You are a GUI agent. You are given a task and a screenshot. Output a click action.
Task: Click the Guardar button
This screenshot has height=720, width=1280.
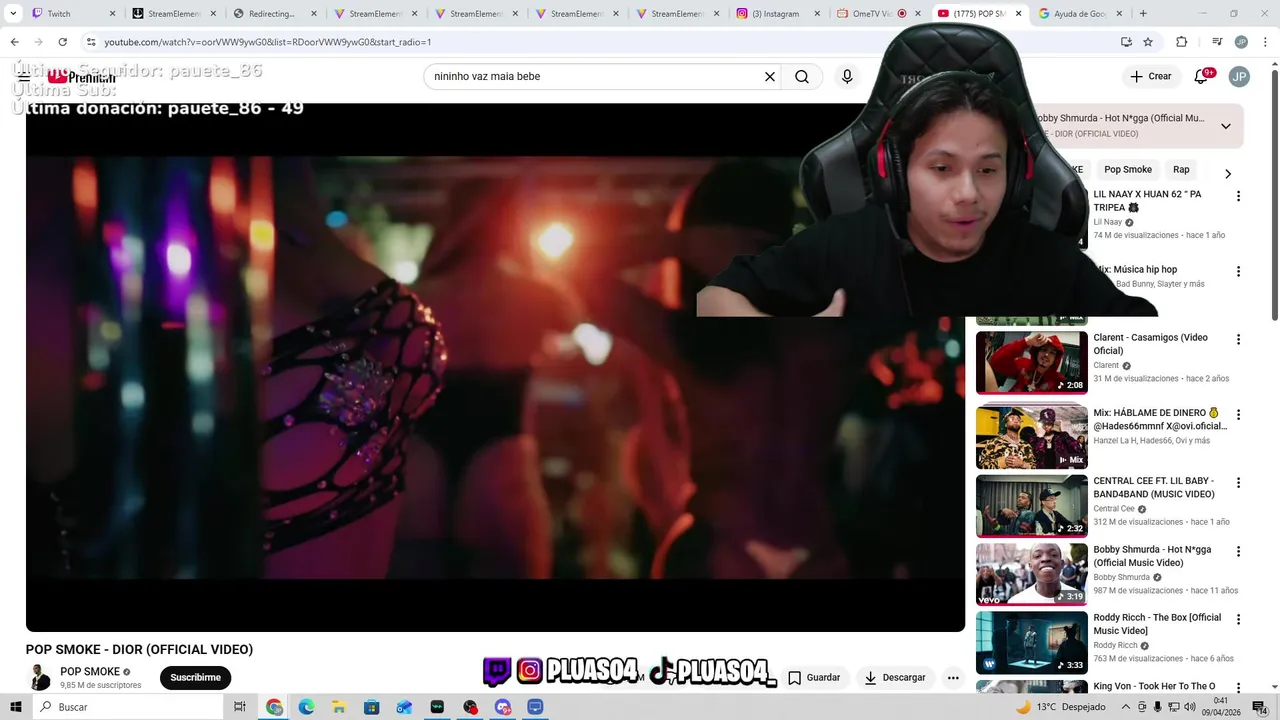pos(813,678)
